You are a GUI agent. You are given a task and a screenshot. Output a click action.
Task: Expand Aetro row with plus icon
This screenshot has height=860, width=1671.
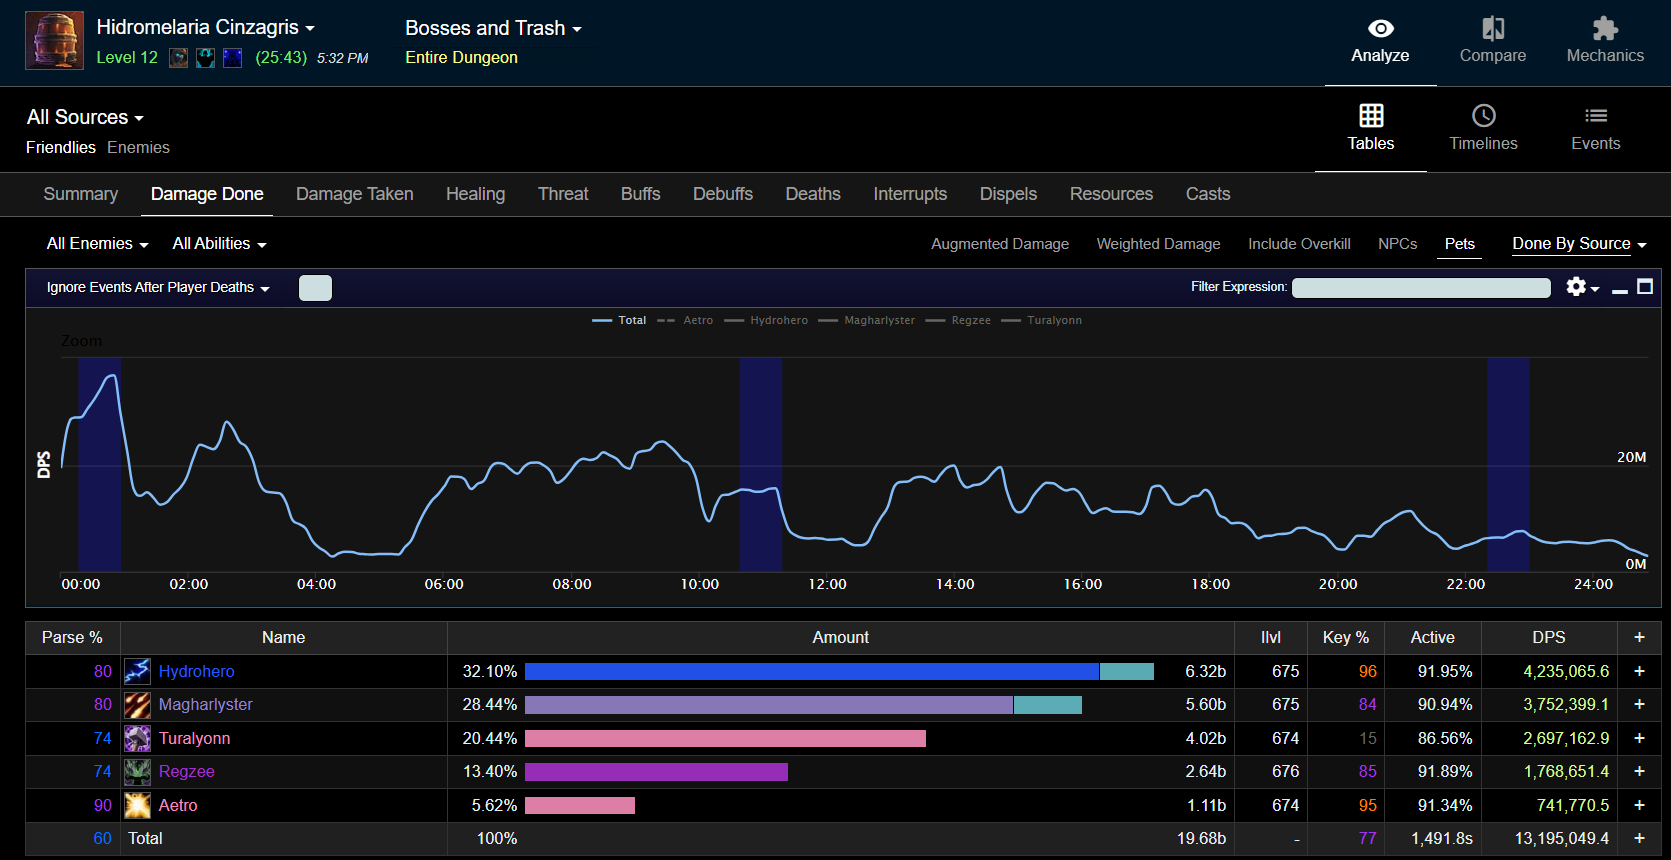1639,805
